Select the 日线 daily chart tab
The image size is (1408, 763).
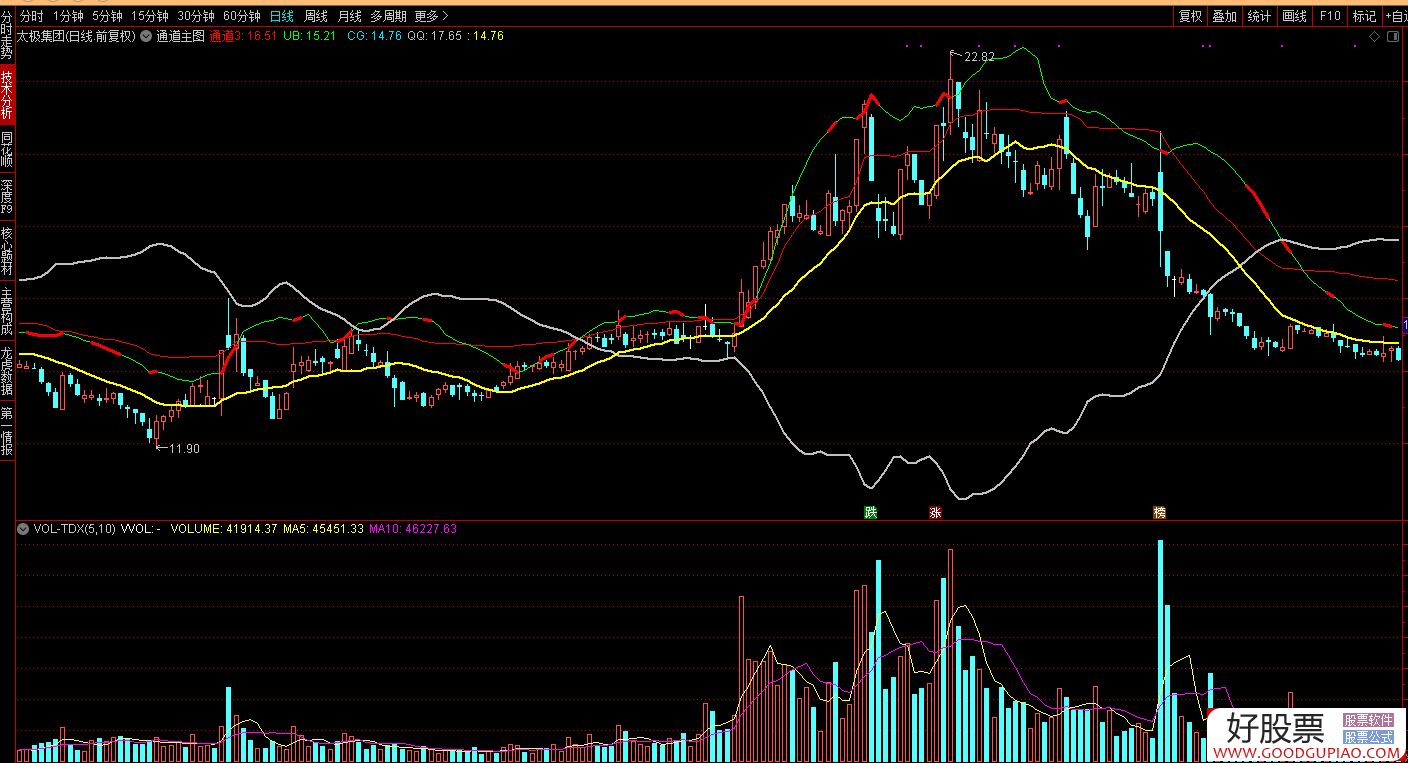[x=282, y=16]
